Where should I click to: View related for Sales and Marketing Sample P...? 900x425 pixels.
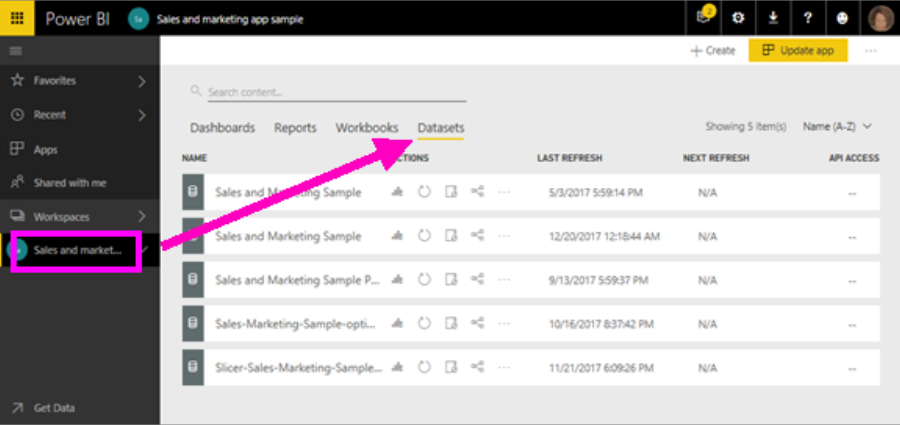click(x=478, y=279)
